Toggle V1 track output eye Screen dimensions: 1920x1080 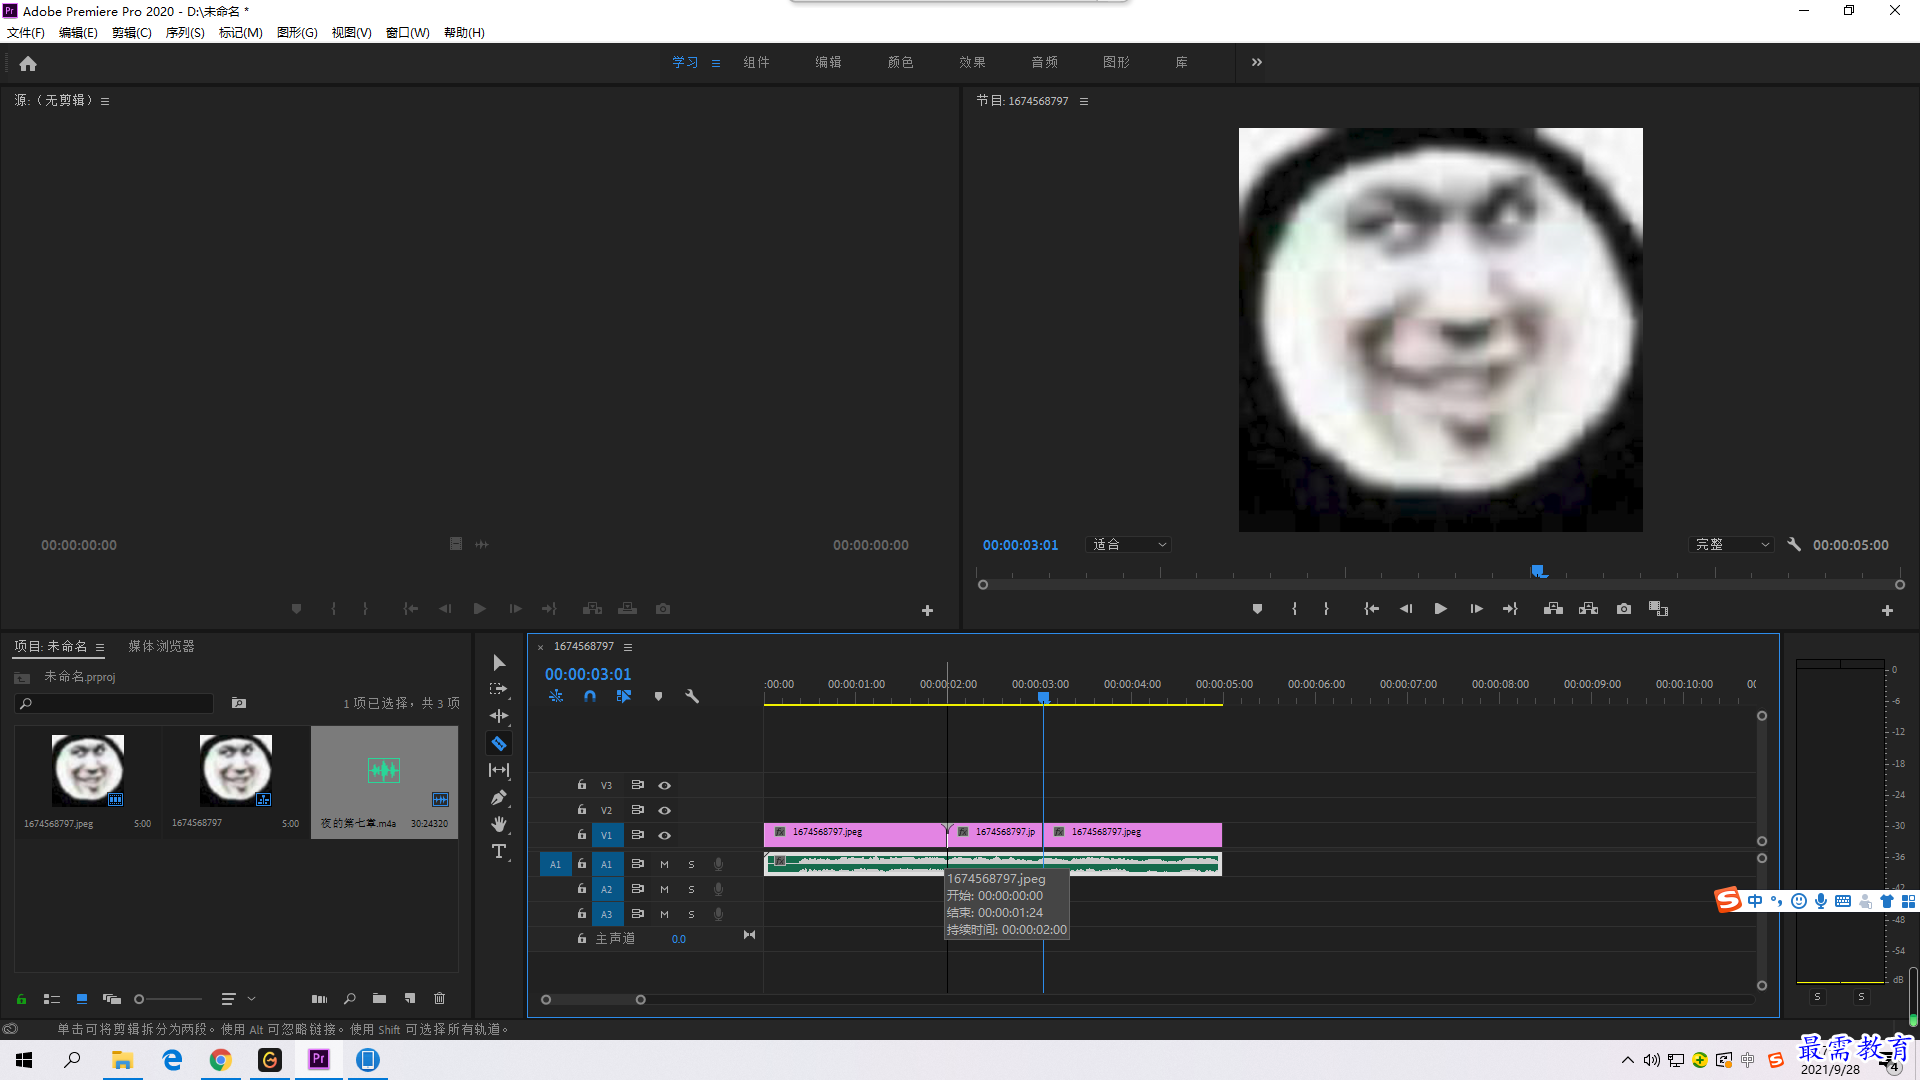[664, 836]
